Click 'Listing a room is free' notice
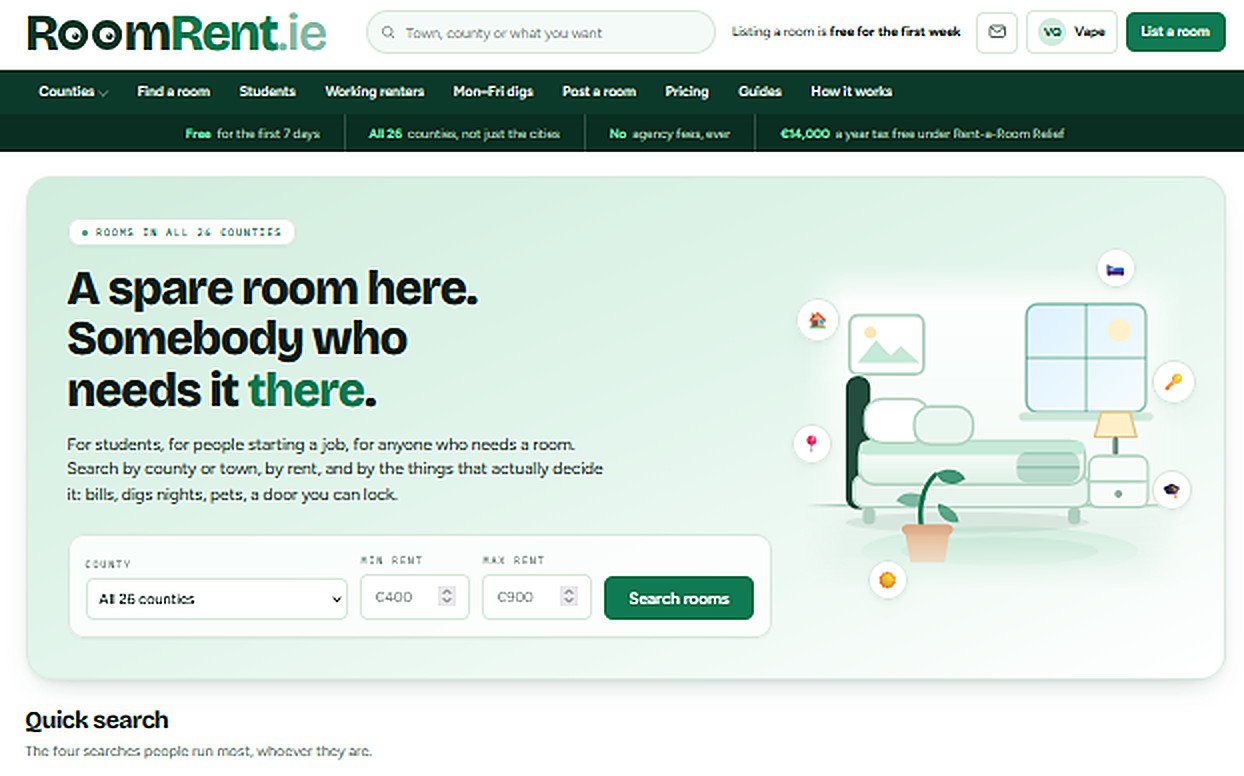 (x=846, y=32)
